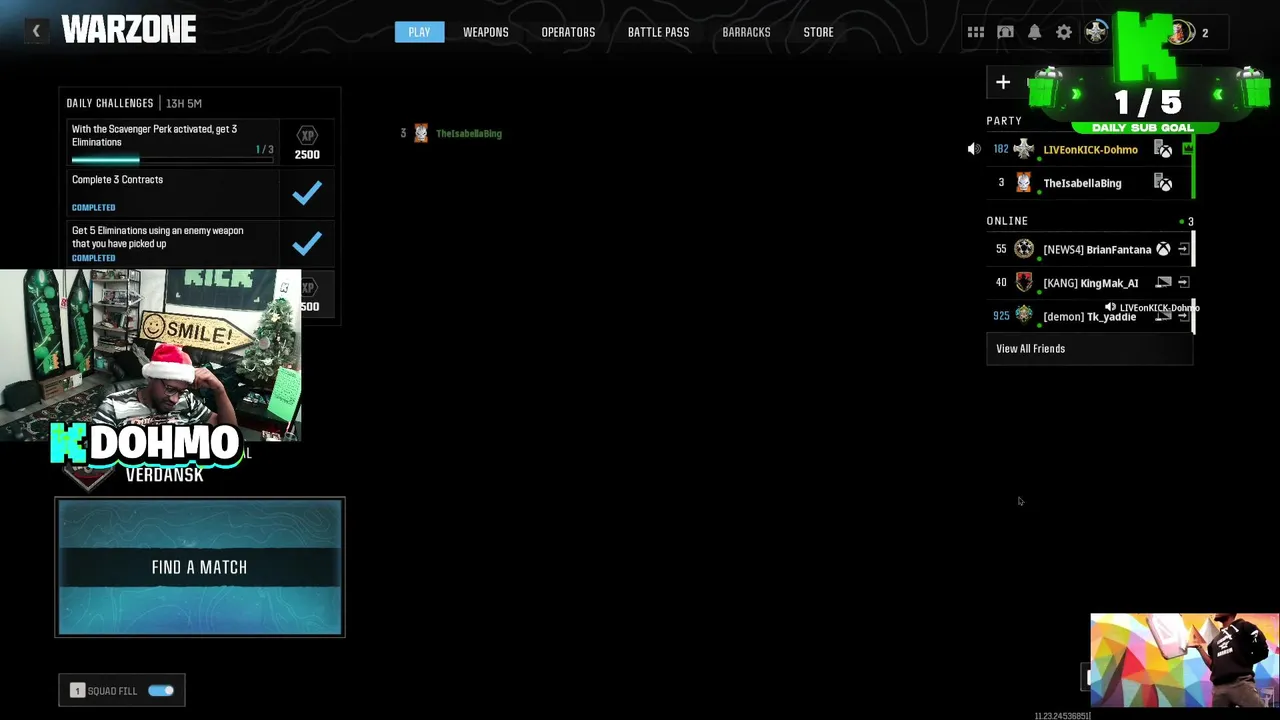The width and height of the screenshot is (1280, 720).
Task: Click the DAILY CHALLENGES header
Action: [x=110, y=103]
